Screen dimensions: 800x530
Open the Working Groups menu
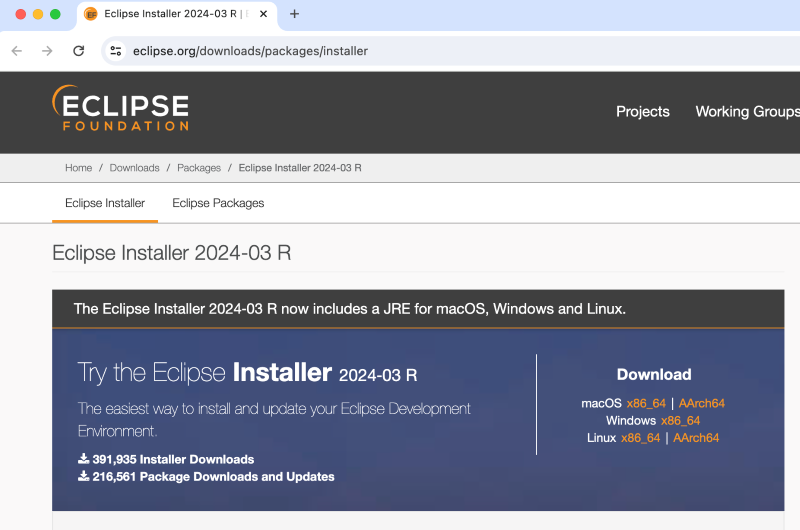747,112
